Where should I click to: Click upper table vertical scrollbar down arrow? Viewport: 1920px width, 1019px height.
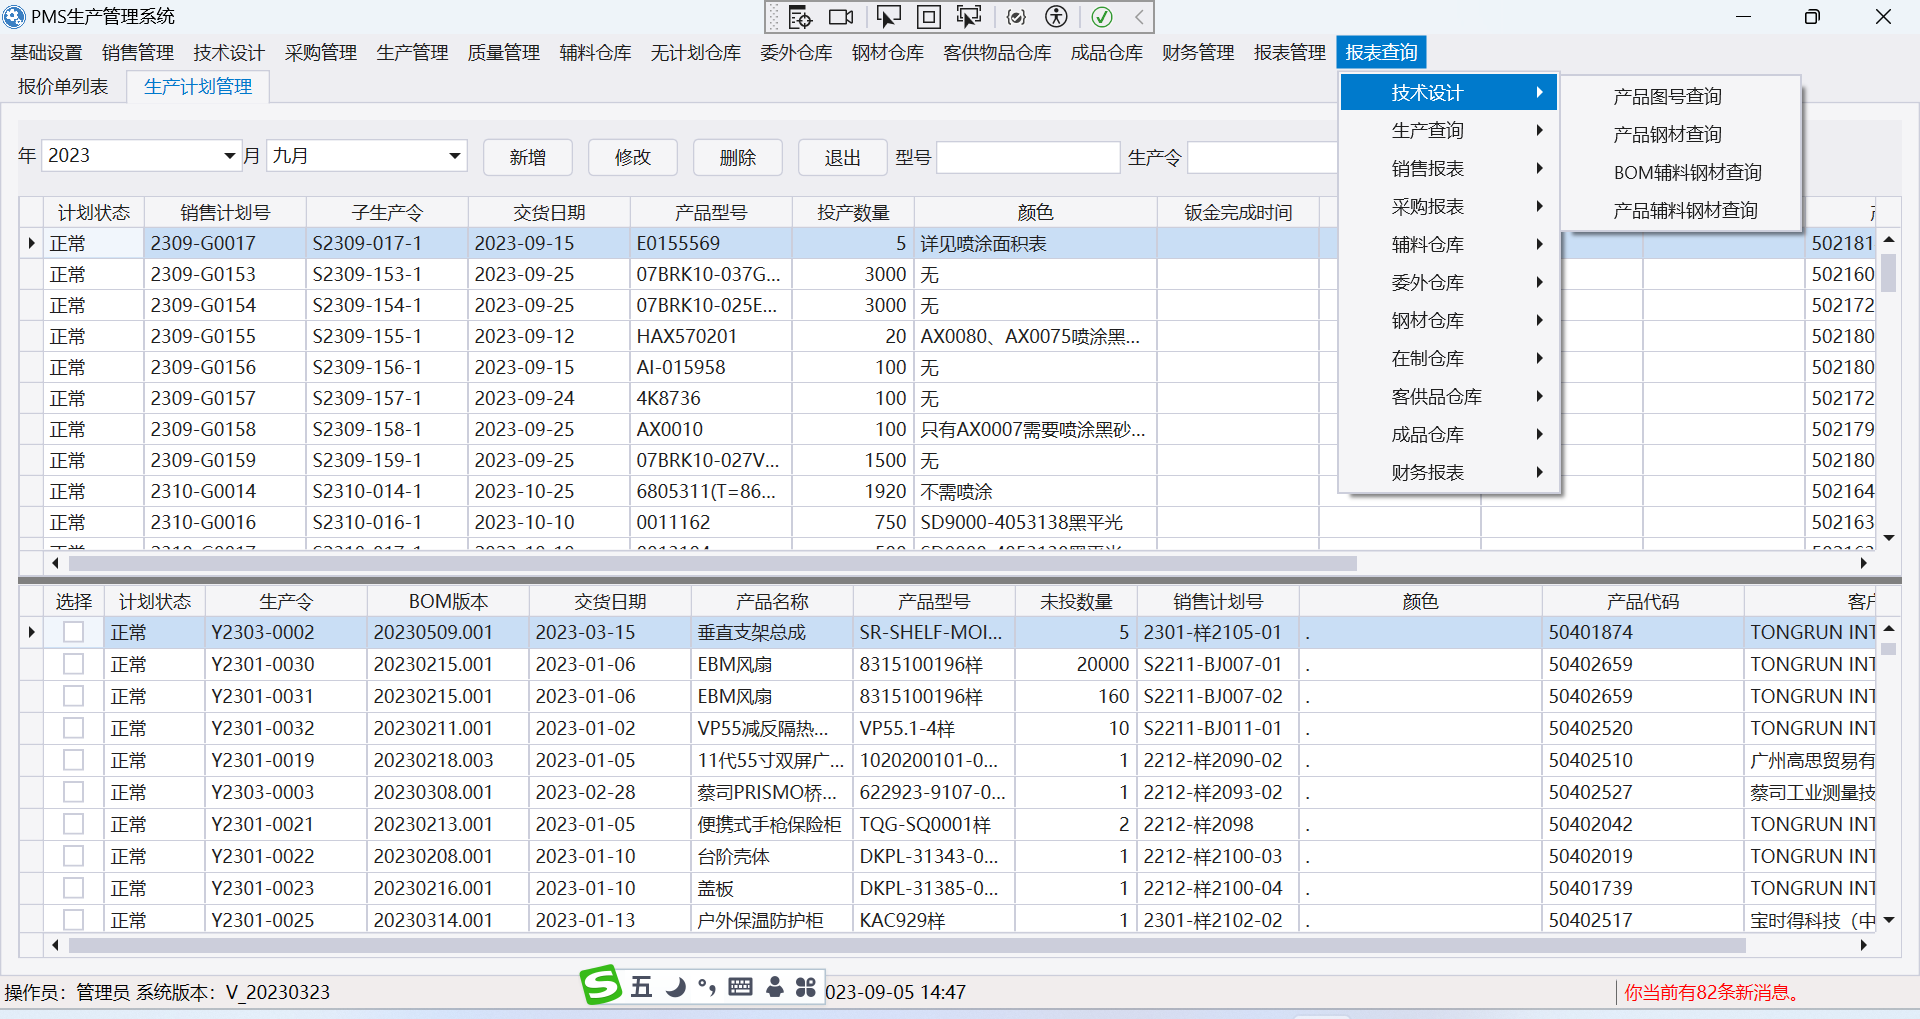(x=1889, y=538)
